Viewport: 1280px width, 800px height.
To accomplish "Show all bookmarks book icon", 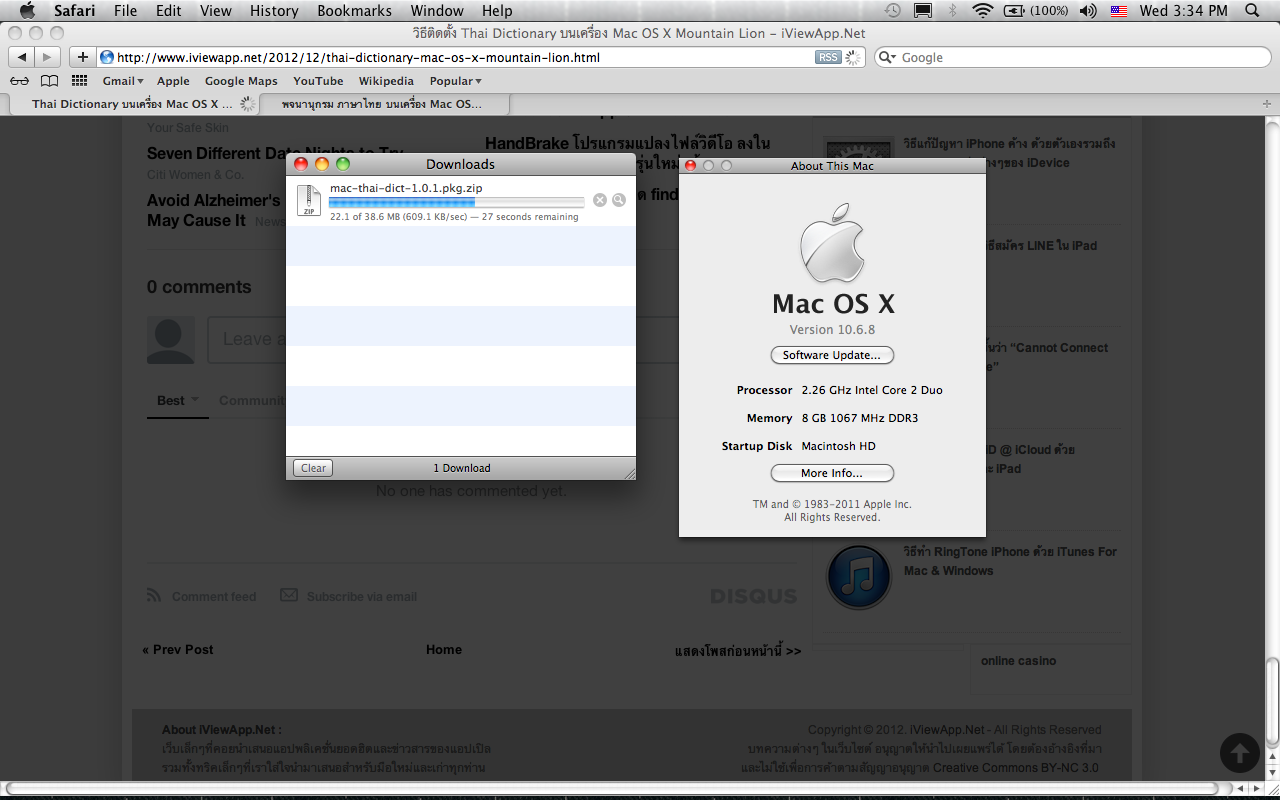I will point(49,81).
